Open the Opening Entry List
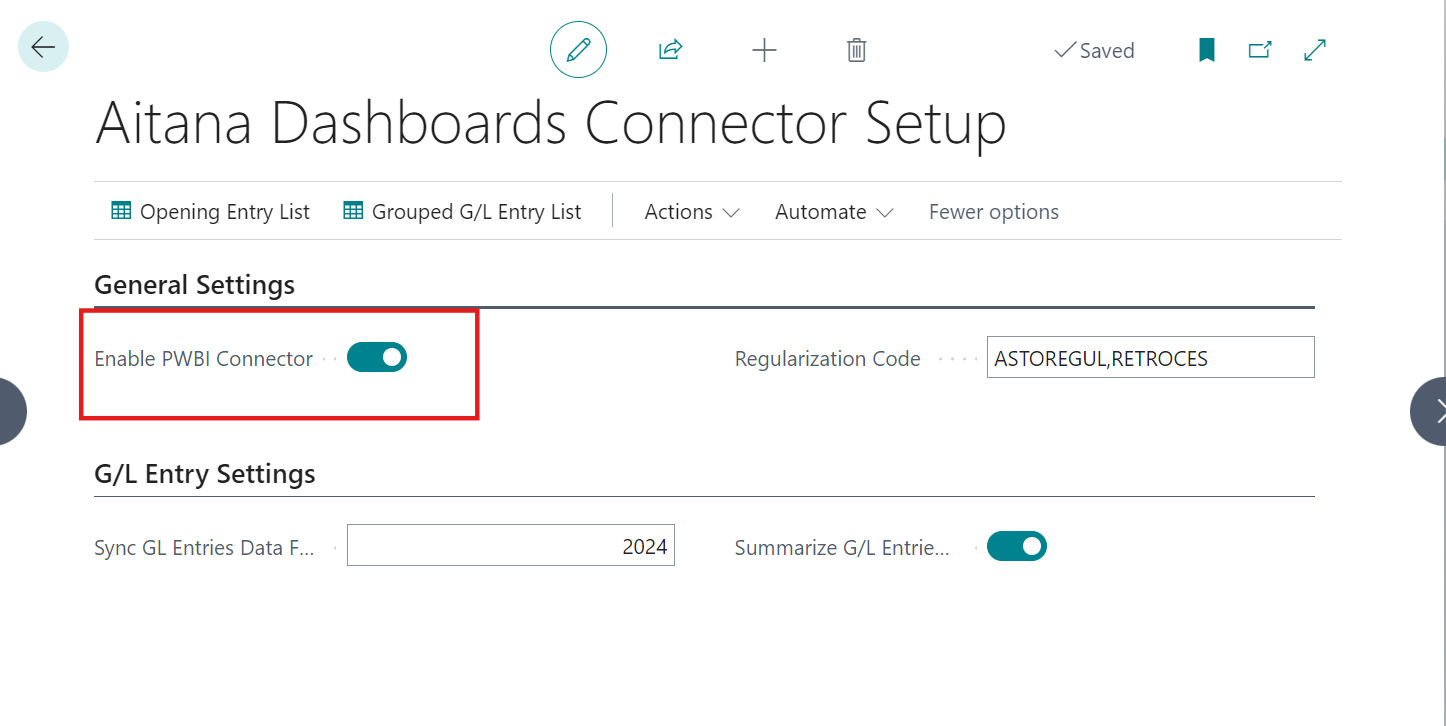The height and width of the screenshot is (726, 1446). pos(211,212)
